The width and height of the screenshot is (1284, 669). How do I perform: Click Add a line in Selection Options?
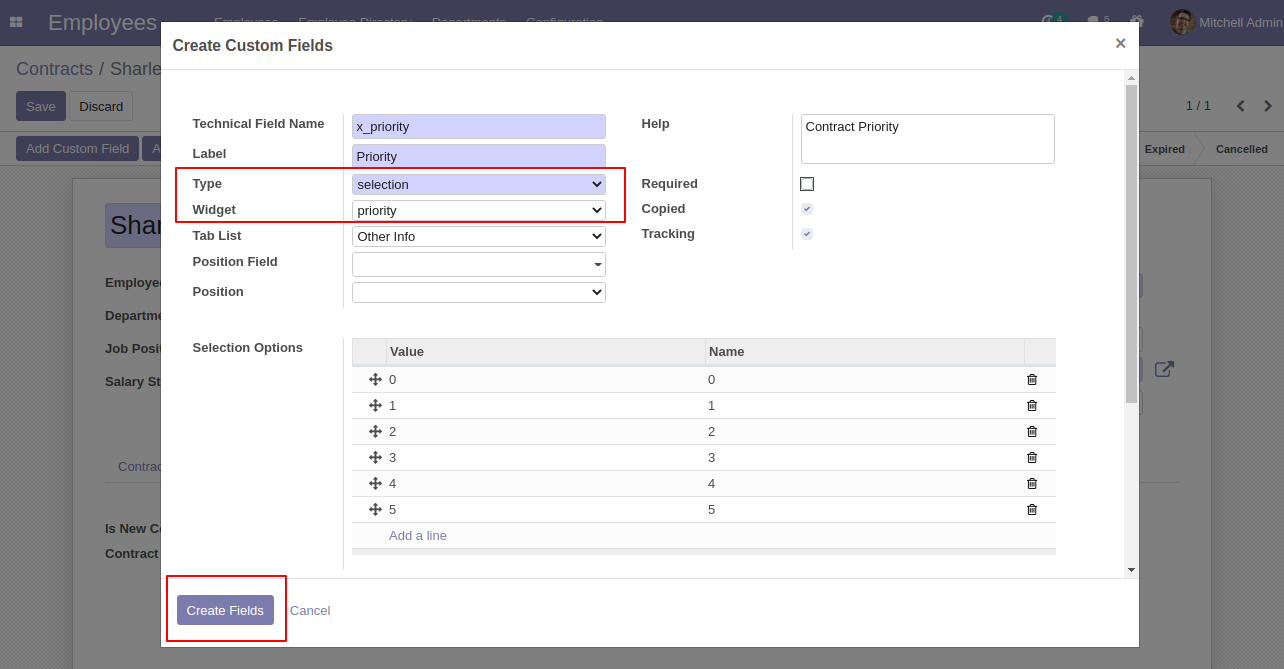point(418,536)
